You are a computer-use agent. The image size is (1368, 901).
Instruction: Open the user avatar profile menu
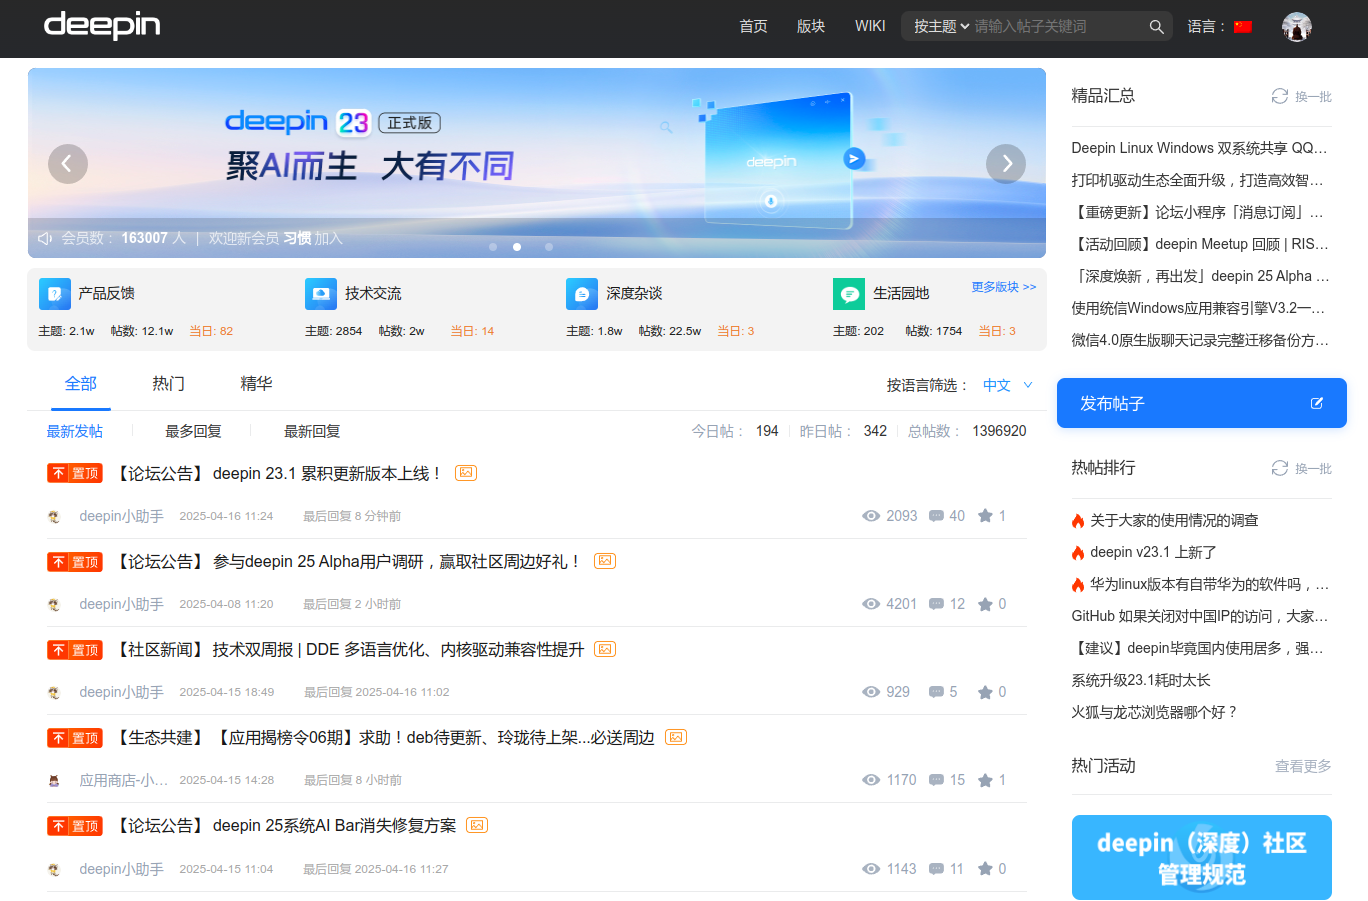(x=1297, y=27)
